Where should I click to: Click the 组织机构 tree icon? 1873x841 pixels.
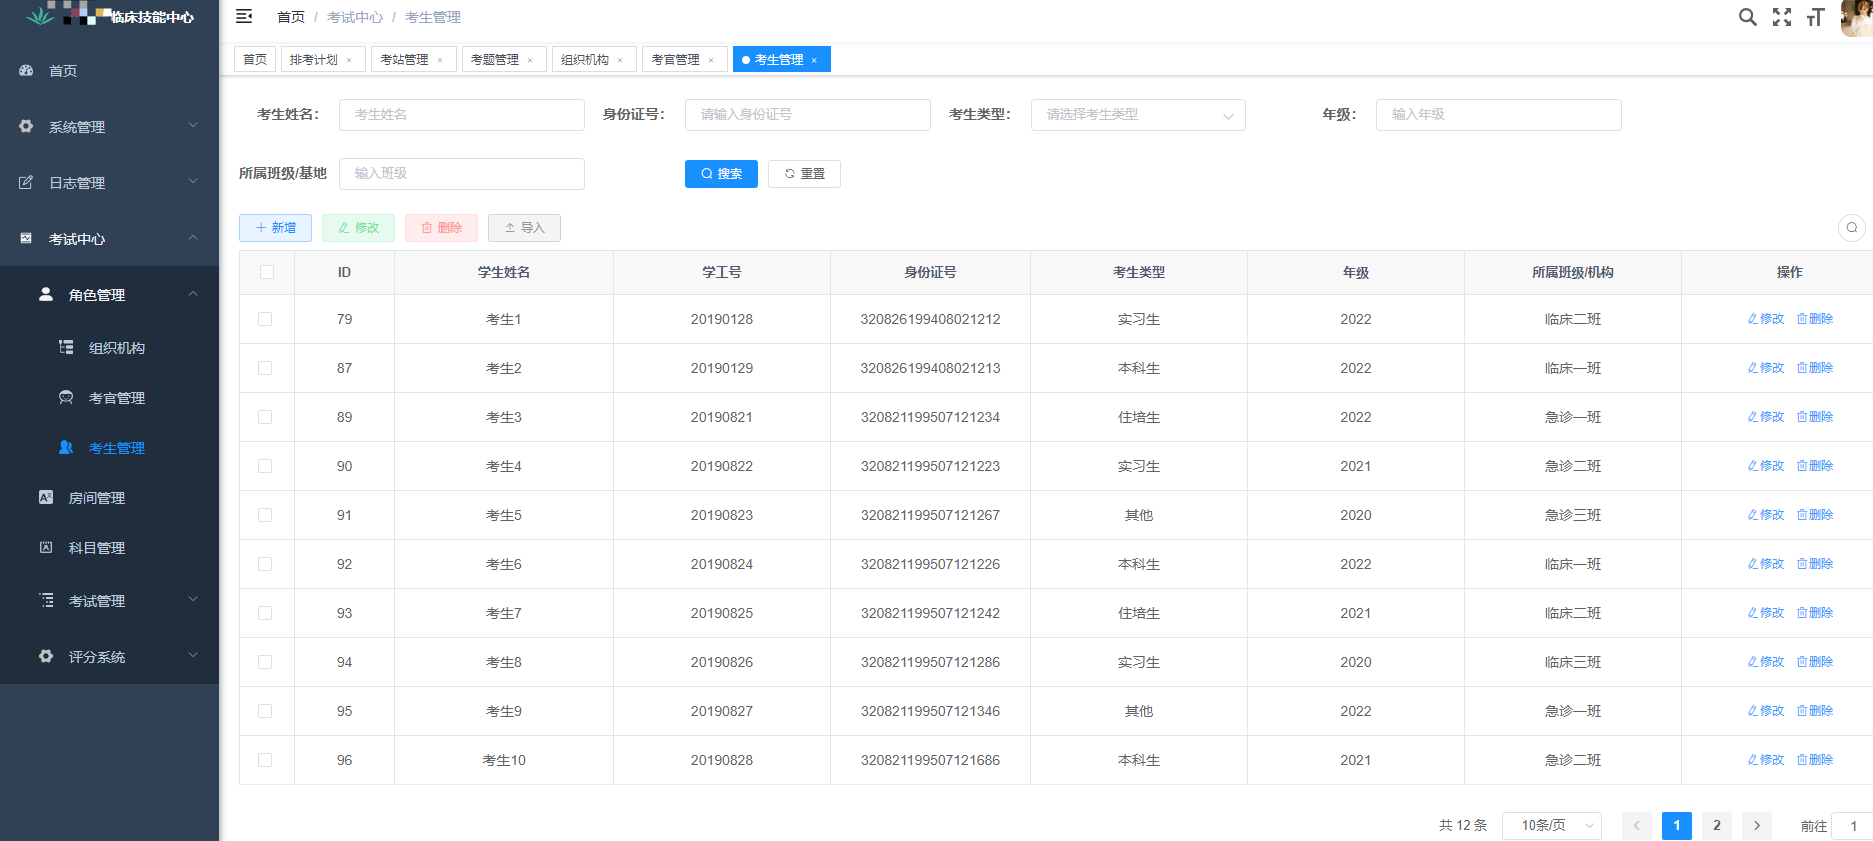coord(66,347)
